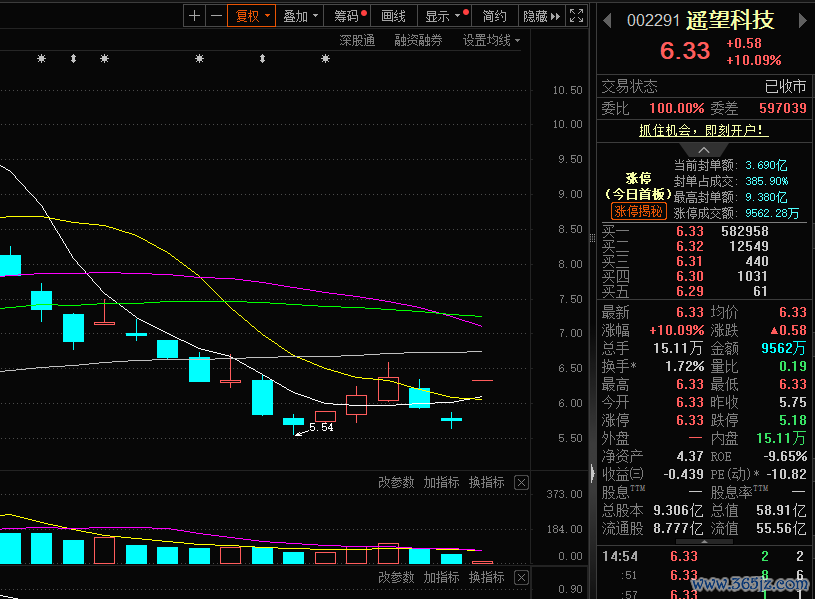
Task: Click 买三 price 6.31
Action: [690, 261]
